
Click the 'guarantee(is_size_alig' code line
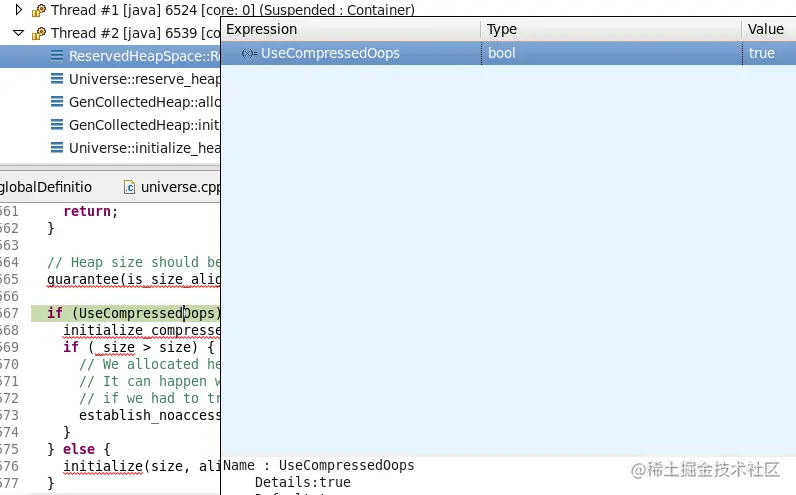[134, 279]
